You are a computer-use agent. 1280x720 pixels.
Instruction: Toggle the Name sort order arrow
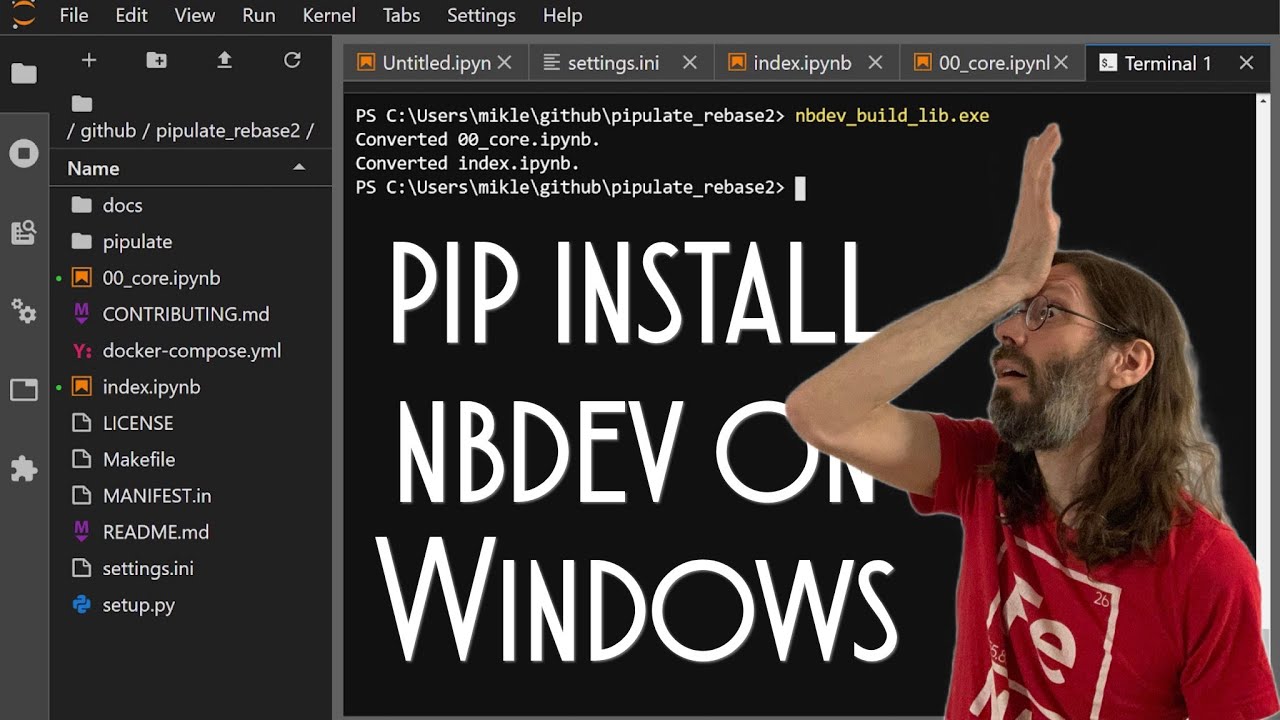299,167
